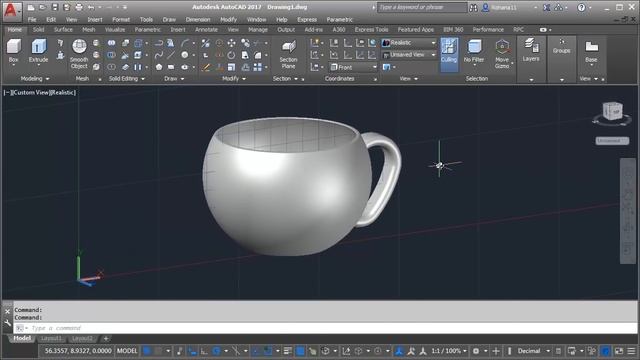The width and height of the screenshot is (640, 360).
Task: Open the Section Plane tool
Action: click(288, 54)
